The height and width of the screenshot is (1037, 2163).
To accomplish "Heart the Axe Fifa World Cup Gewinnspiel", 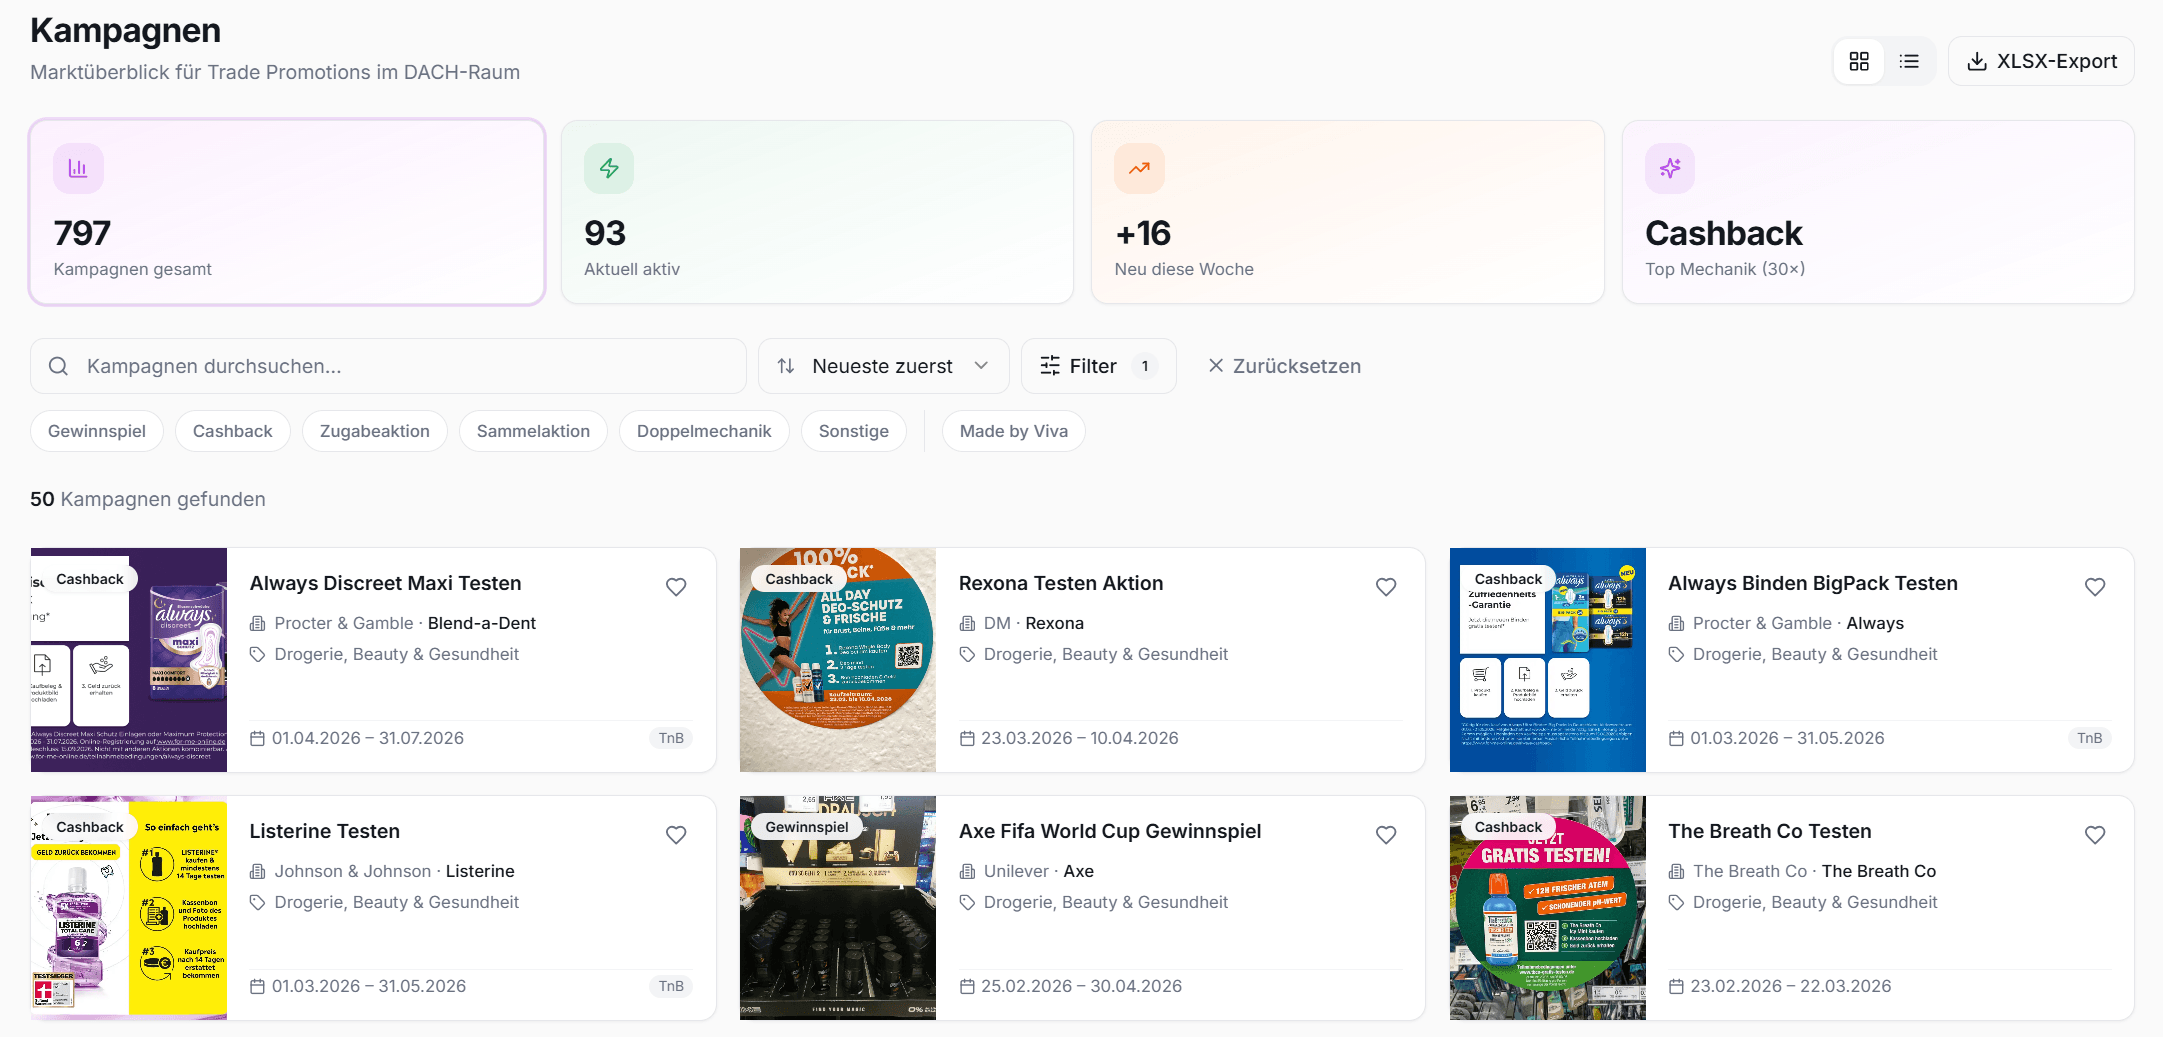I will (x=1385, y=835).
